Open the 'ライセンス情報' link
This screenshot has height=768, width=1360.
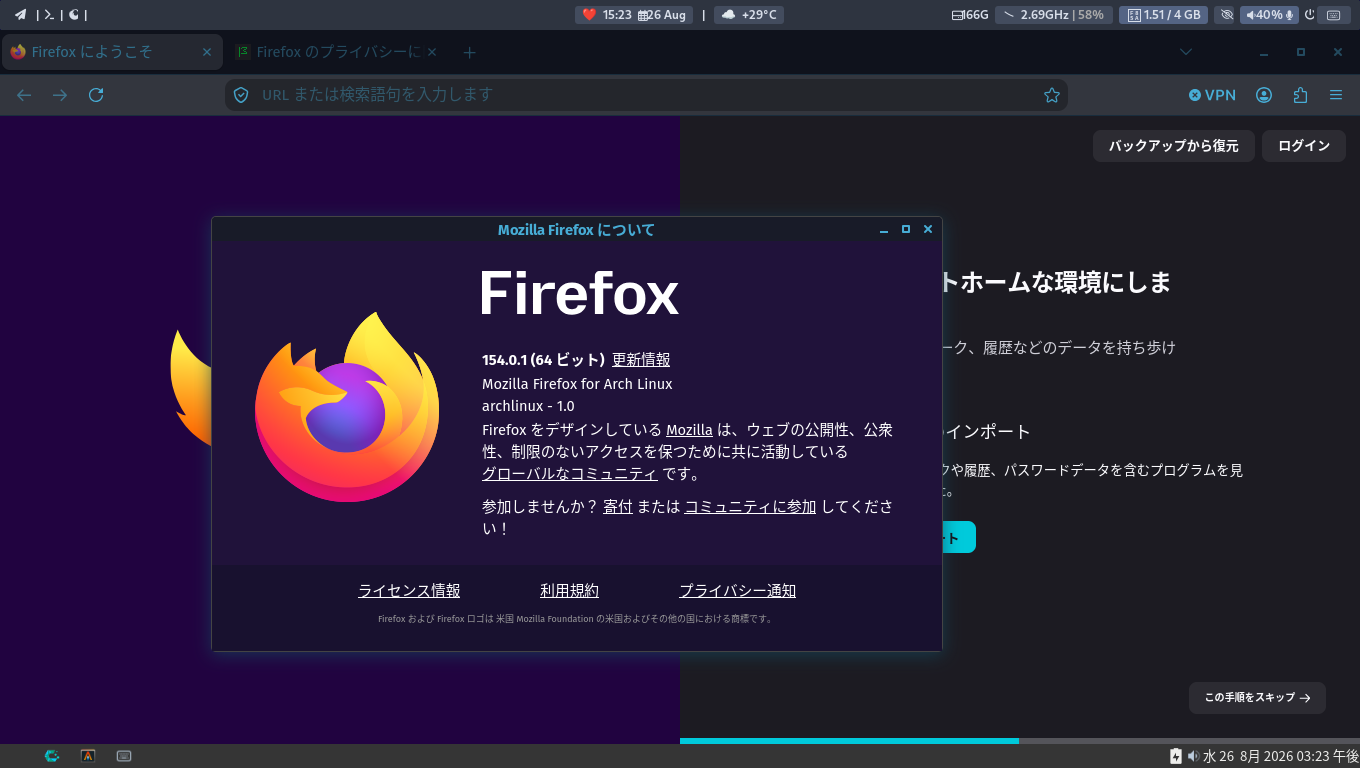click(409, 591)
